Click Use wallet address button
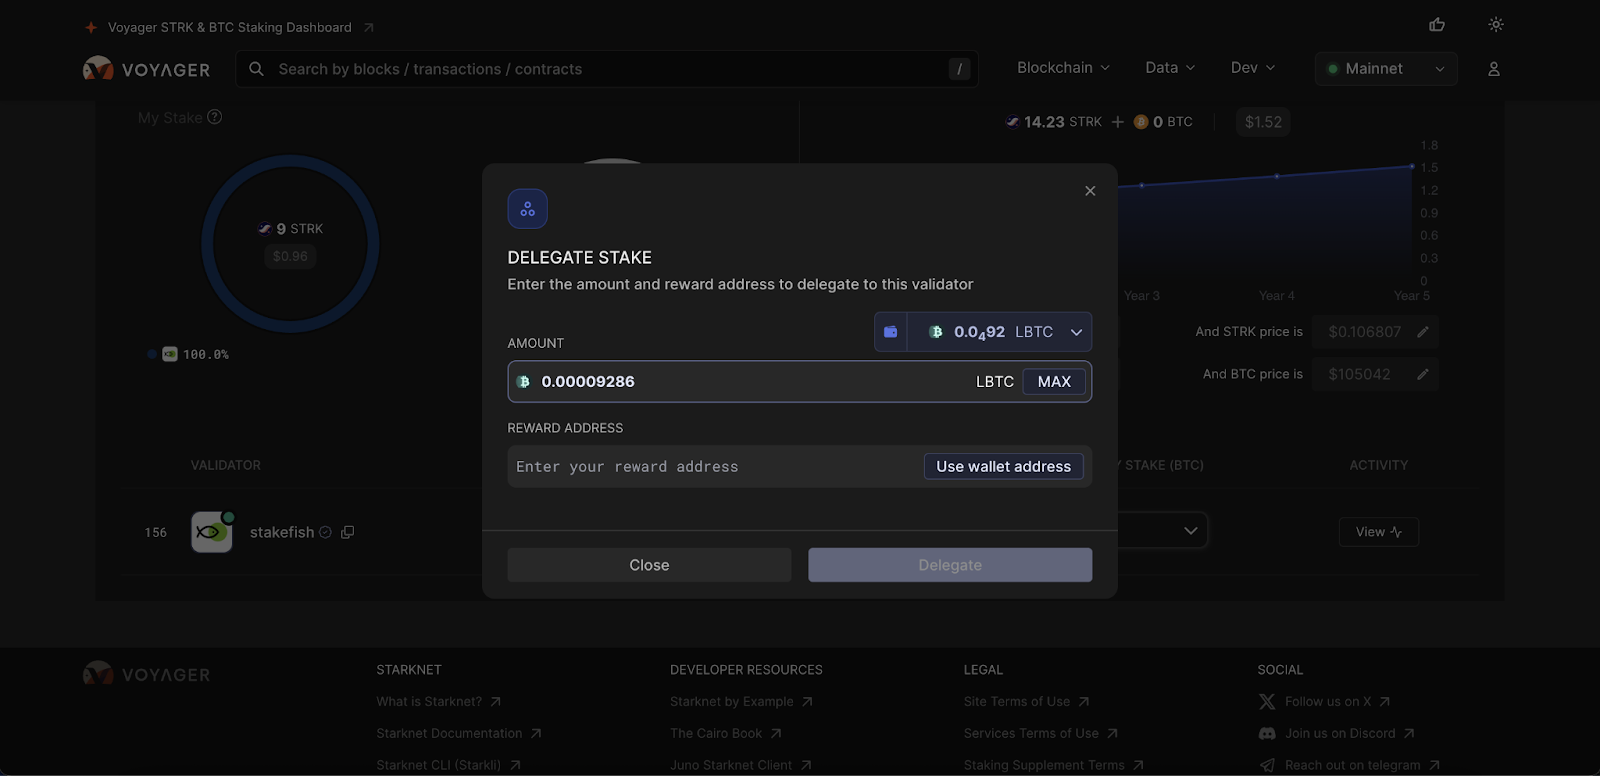 point(1003,466)
